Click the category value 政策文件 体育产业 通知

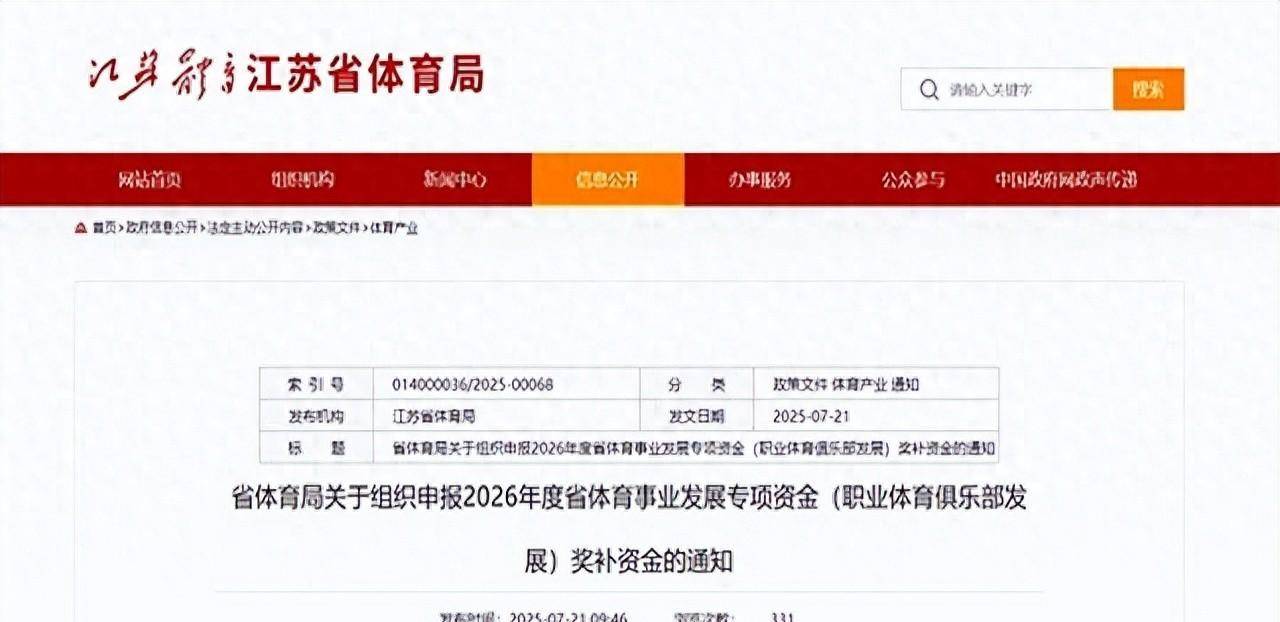(x=845, y=384)
